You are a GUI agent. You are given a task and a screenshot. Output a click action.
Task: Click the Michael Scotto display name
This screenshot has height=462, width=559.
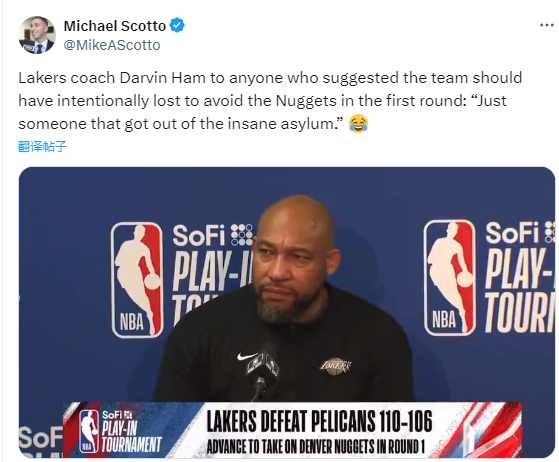114,26
